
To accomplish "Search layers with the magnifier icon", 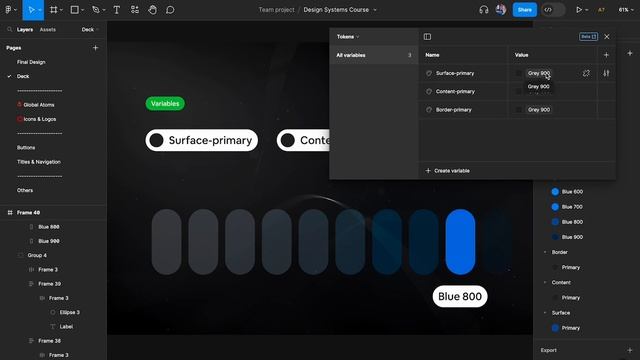I will (x=9, y=29).
